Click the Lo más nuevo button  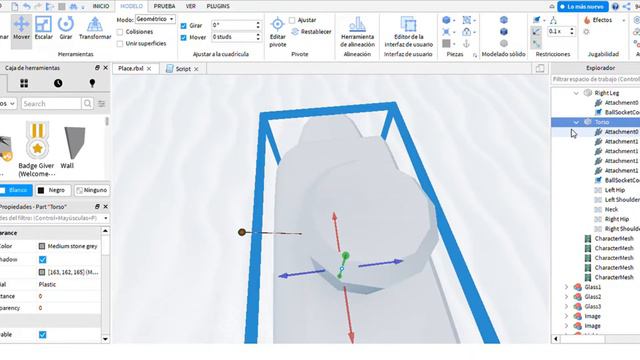(583, 7)
